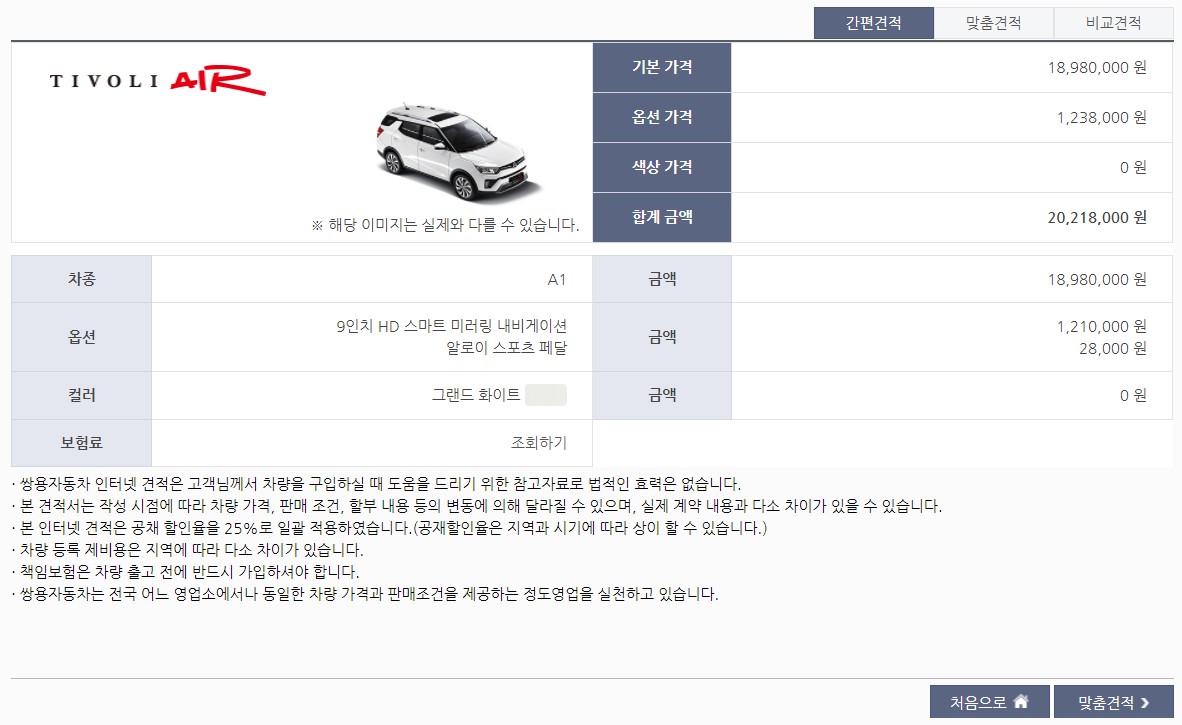The height and width of the screenshot is (725, 1182).
Task: Click the 공채 할인율 25% notice line
Action: click(x=389, y=528)
